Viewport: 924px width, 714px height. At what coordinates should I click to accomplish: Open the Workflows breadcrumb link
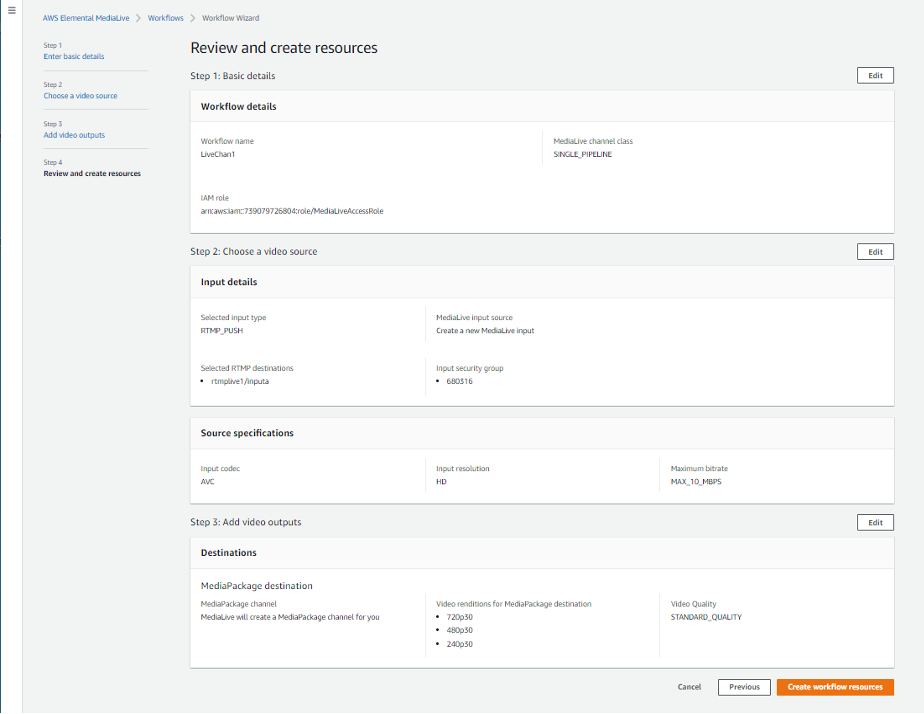click(x=166, y=17)
